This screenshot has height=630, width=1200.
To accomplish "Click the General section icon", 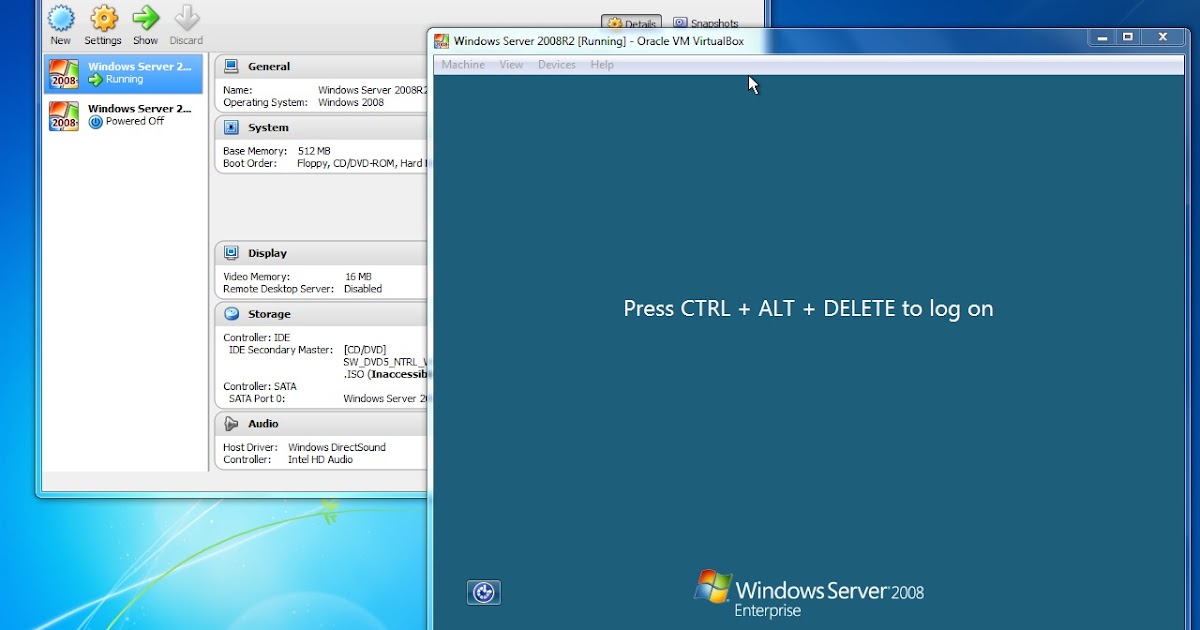I will (x=231, y=66).
